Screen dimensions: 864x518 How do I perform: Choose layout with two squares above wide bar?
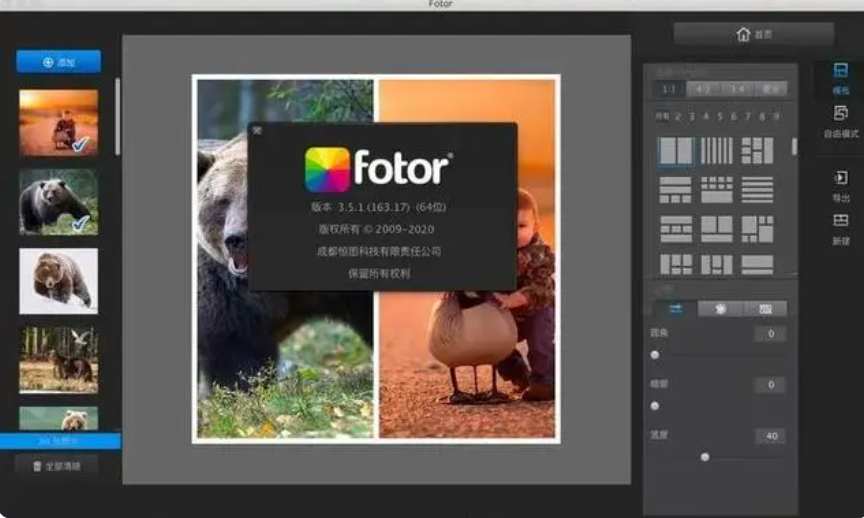click(x=716, y=229)
